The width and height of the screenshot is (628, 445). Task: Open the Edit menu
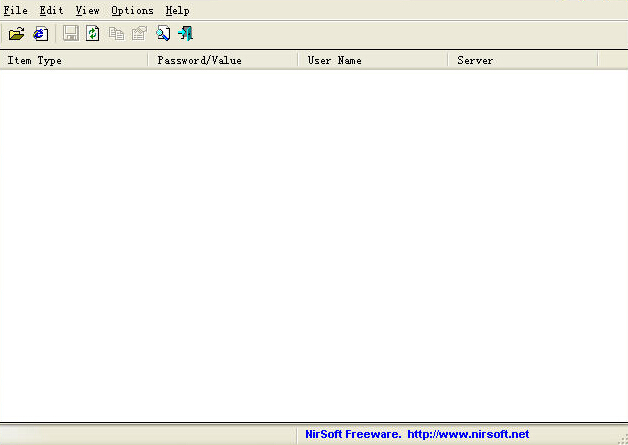(x=52, y=10)
